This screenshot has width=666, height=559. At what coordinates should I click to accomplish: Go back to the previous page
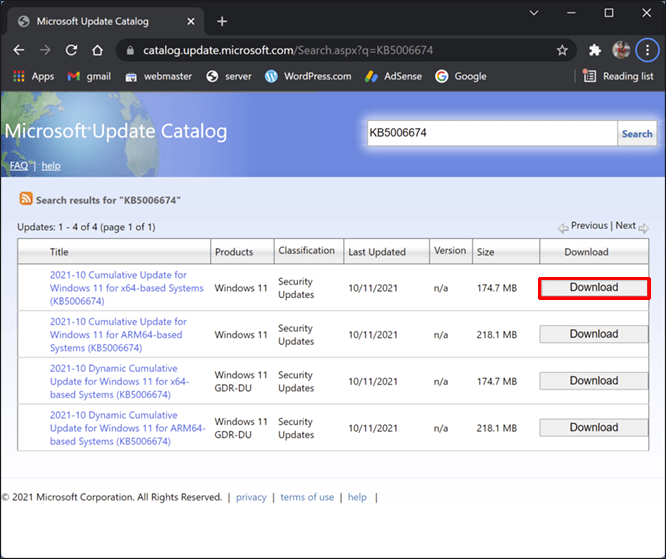point(19,50)
